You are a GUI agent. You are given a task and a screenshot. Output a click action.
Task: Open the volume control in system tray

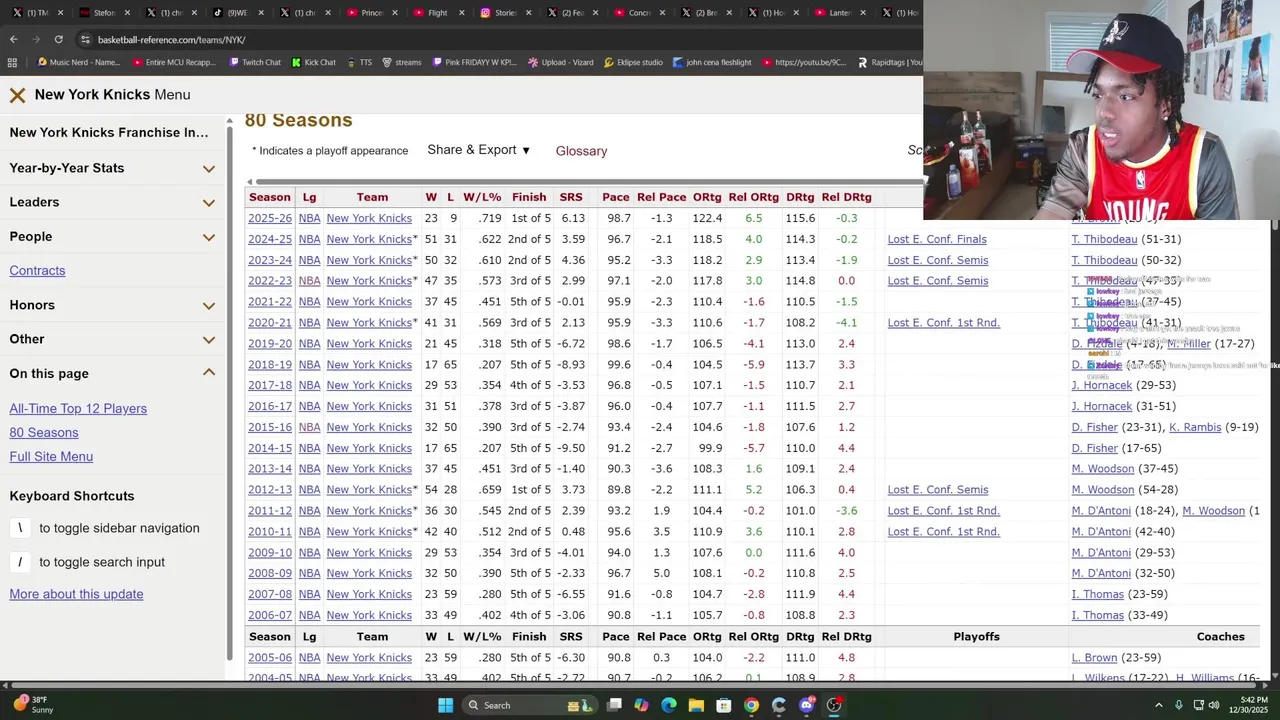1213,705
